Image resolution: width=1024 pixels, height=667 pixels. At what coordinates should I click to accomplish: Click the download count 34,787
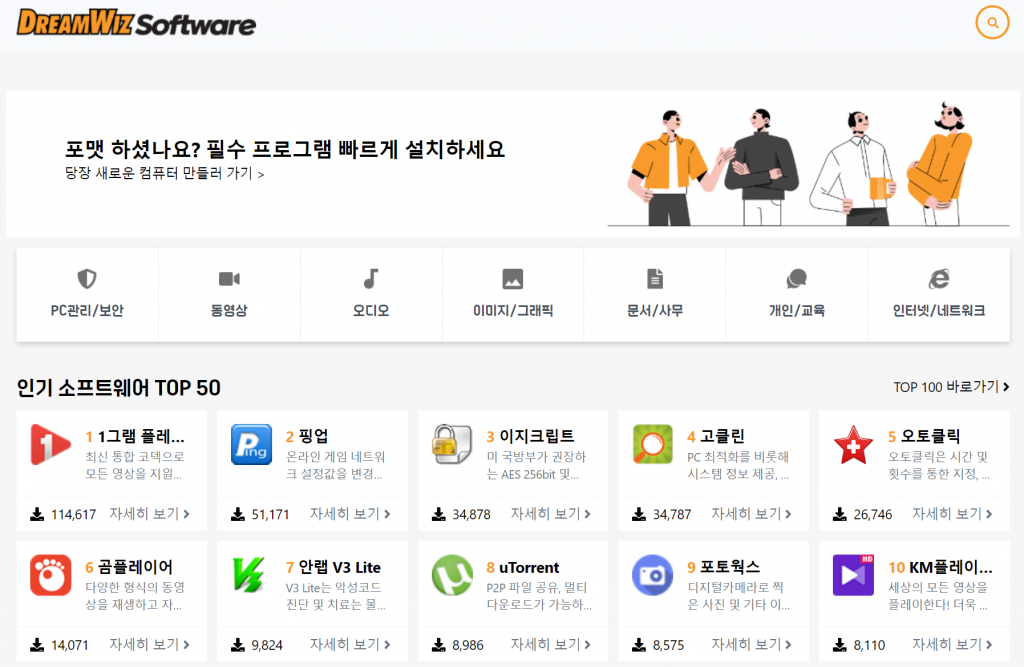[x=672, y=515]
